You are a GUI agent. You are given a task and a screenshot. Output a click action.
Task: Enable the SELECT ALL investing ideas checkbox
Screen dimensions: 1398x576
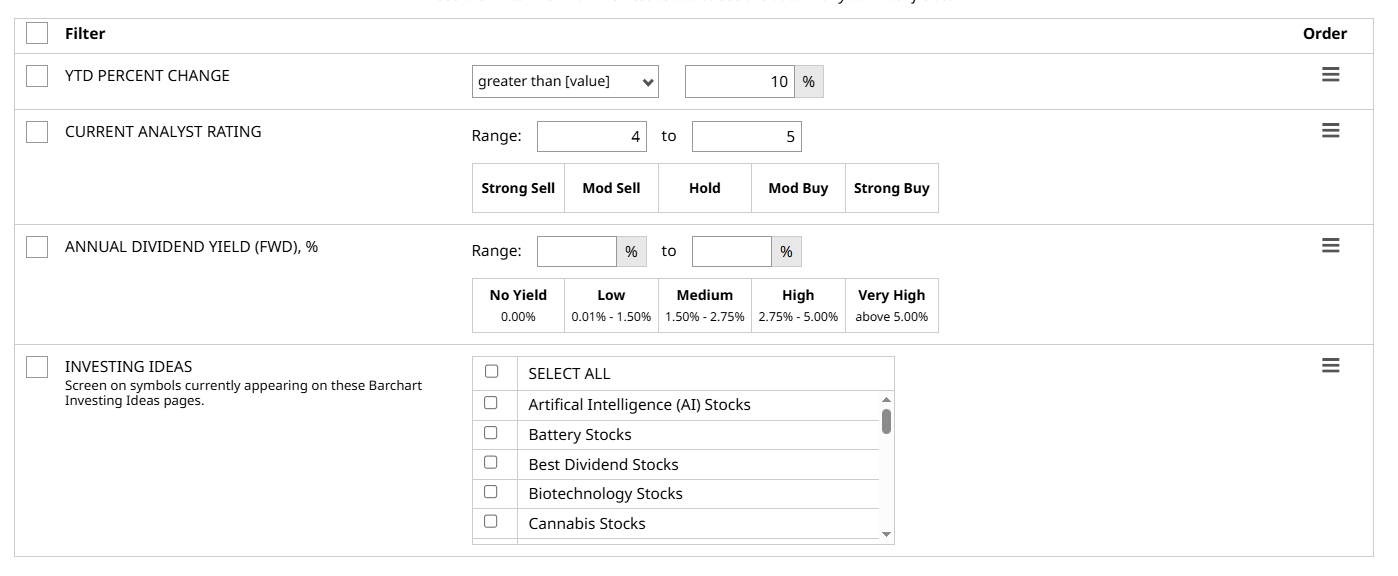491,372
